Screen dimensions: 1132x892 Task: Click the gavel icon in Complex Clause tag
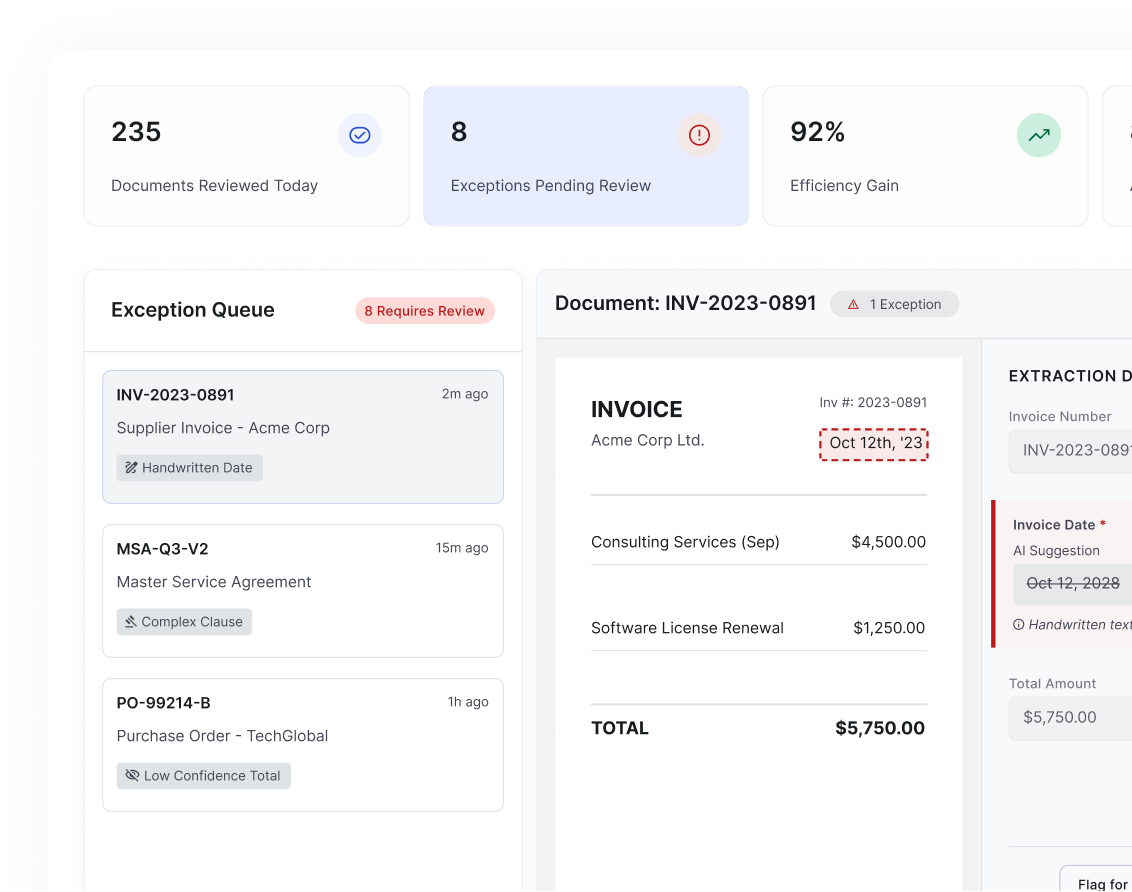[131, 621]
